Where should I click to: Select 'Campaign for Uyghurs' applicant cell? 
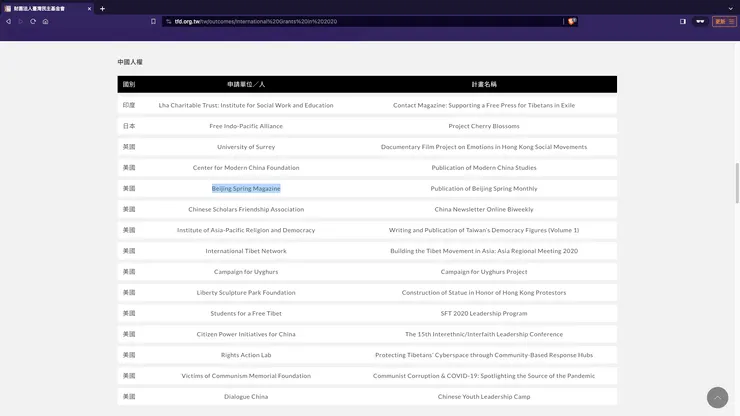246,272
